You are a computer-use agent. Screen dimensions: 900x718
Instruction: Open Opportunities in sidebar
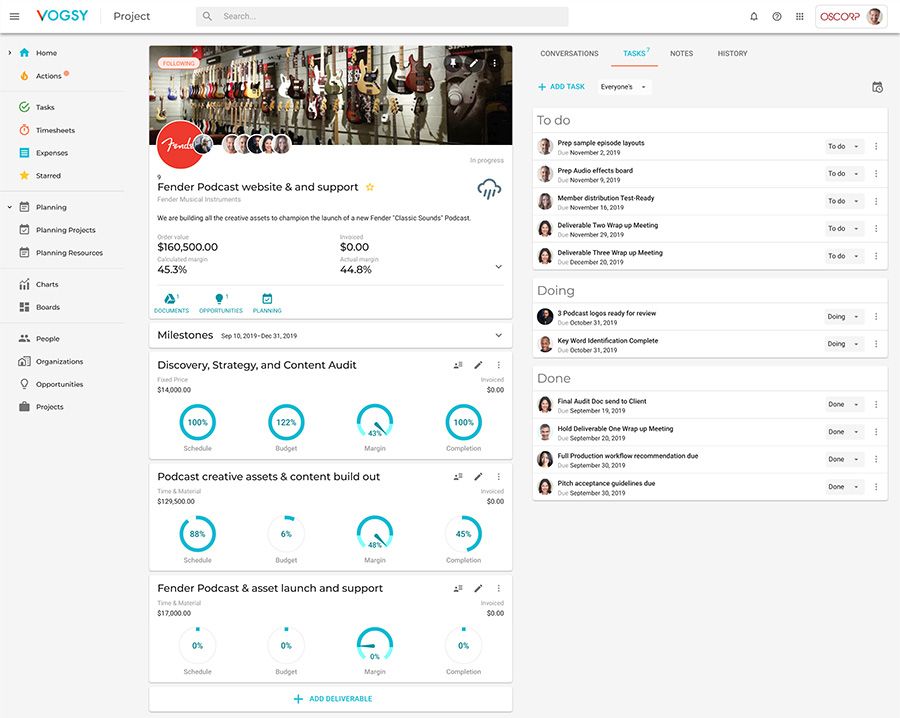59,384
